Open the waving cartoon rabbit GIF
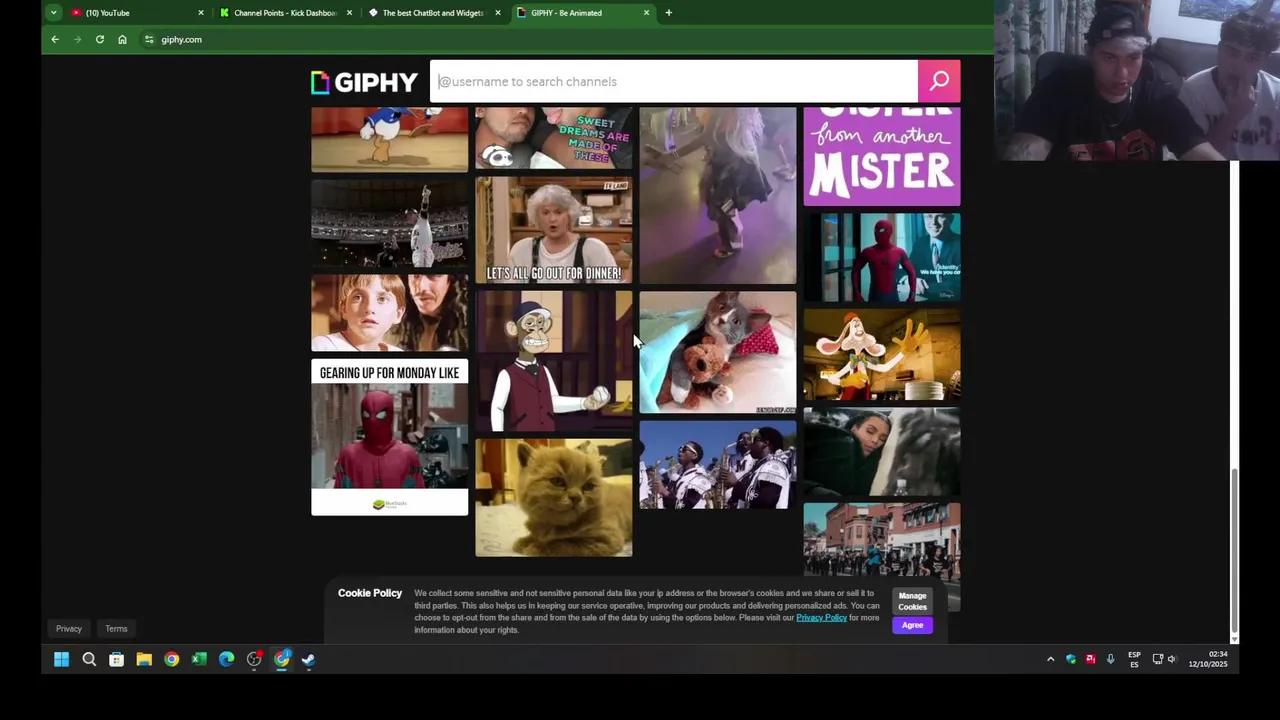The width and height of the screenshot is (1280, 720). pyautogui.click(x=882, y=354)
